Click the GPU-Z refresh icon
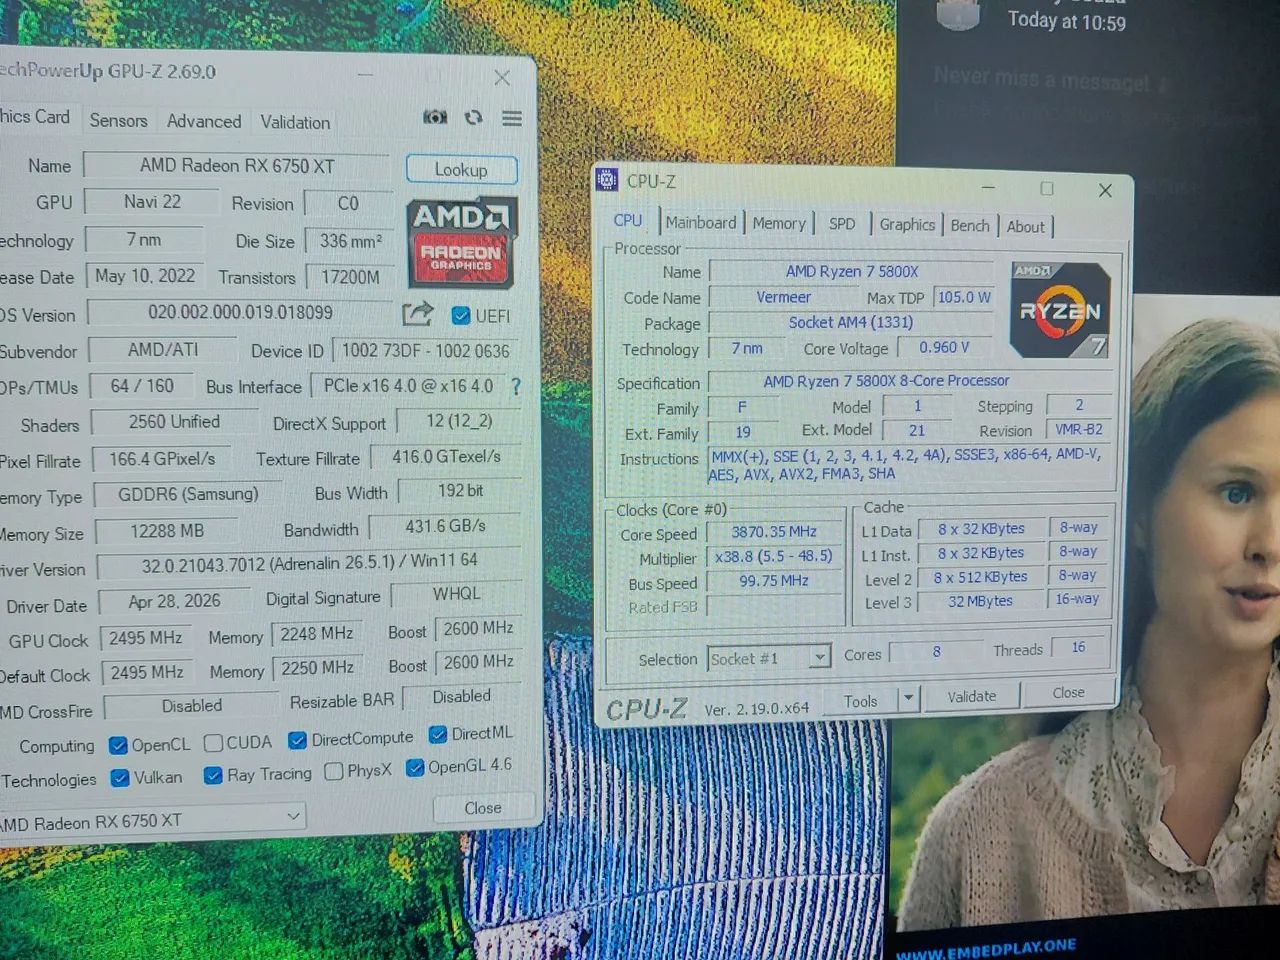1280x960 pixels. 474,117
